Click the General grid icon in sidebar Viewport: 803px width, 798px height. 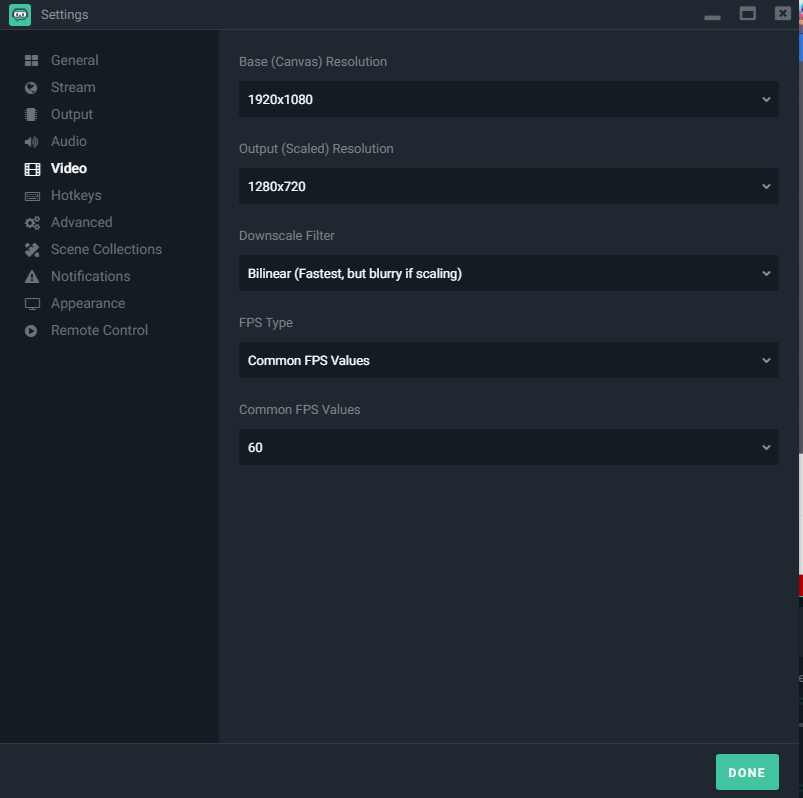[x=32, y=61]
